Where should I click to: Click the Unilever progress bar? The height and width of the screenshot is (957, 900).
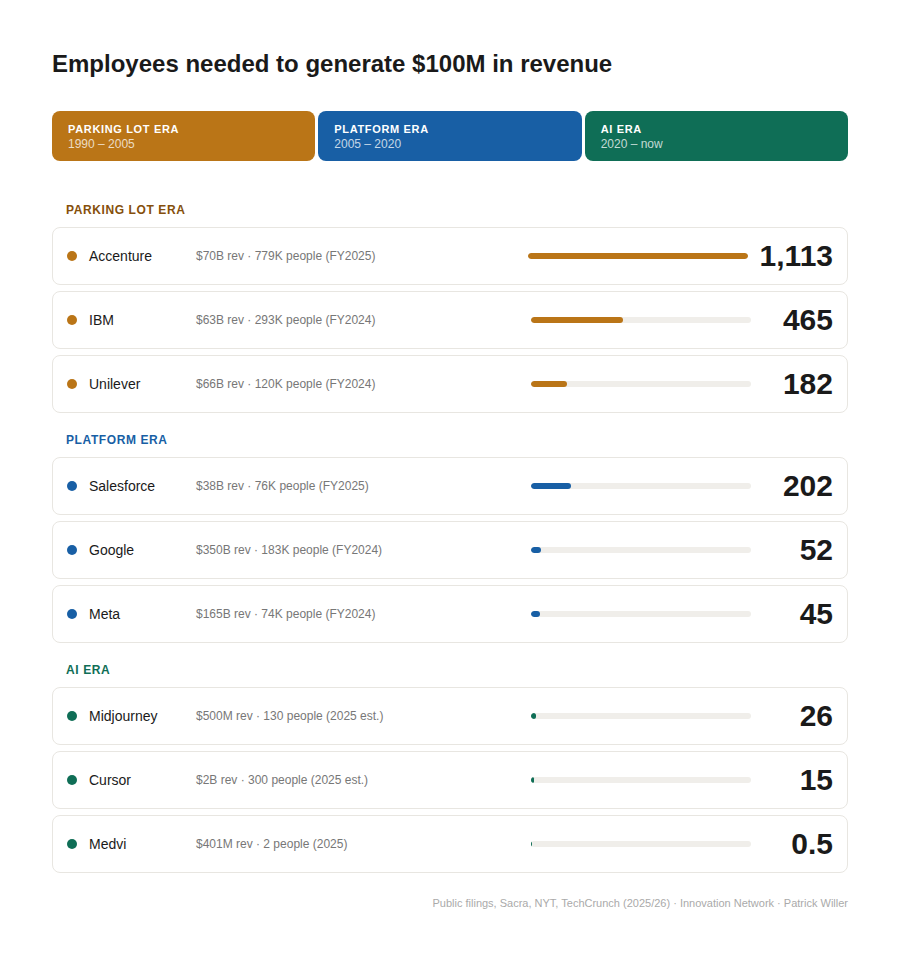[641, 384]
